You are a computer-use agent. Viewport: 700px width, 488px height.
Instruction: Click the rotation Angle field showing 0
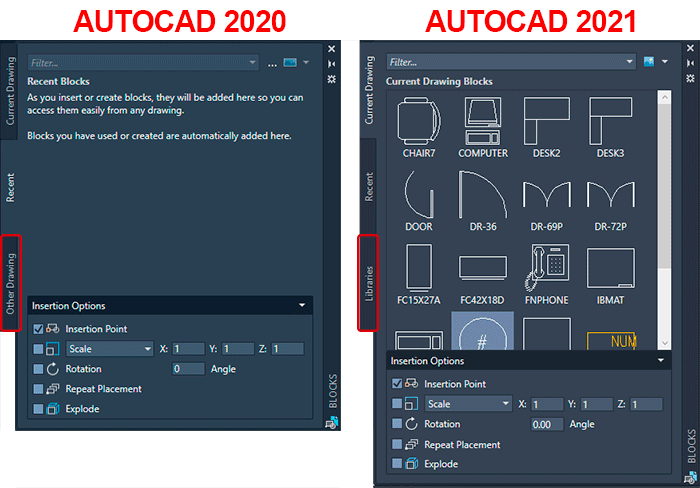click(188, 369)
